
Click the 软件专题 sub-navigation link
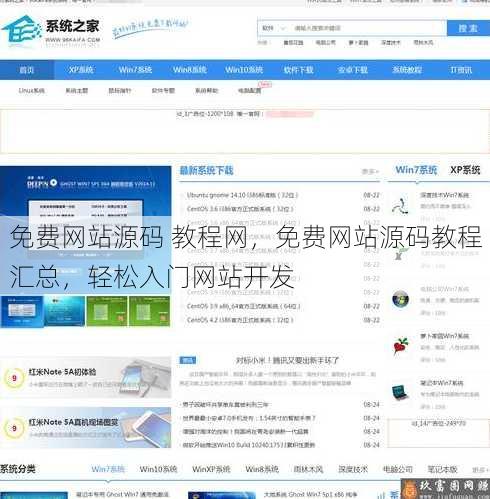click(x=163, y=91)
